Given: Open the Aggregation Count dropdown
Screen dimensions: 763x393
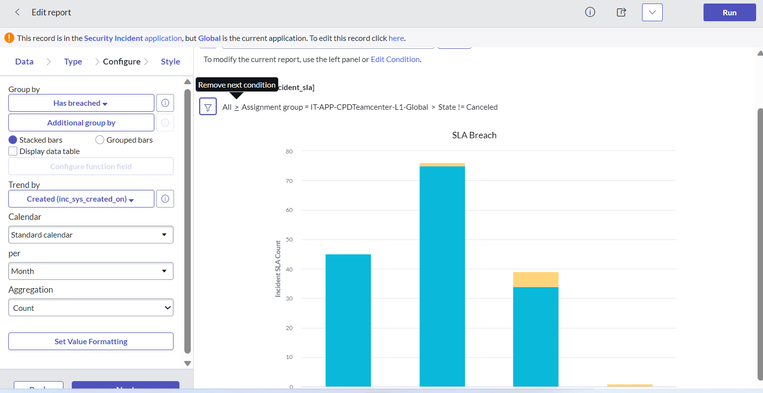Looking at the screenshot, I should coord(91,308).
